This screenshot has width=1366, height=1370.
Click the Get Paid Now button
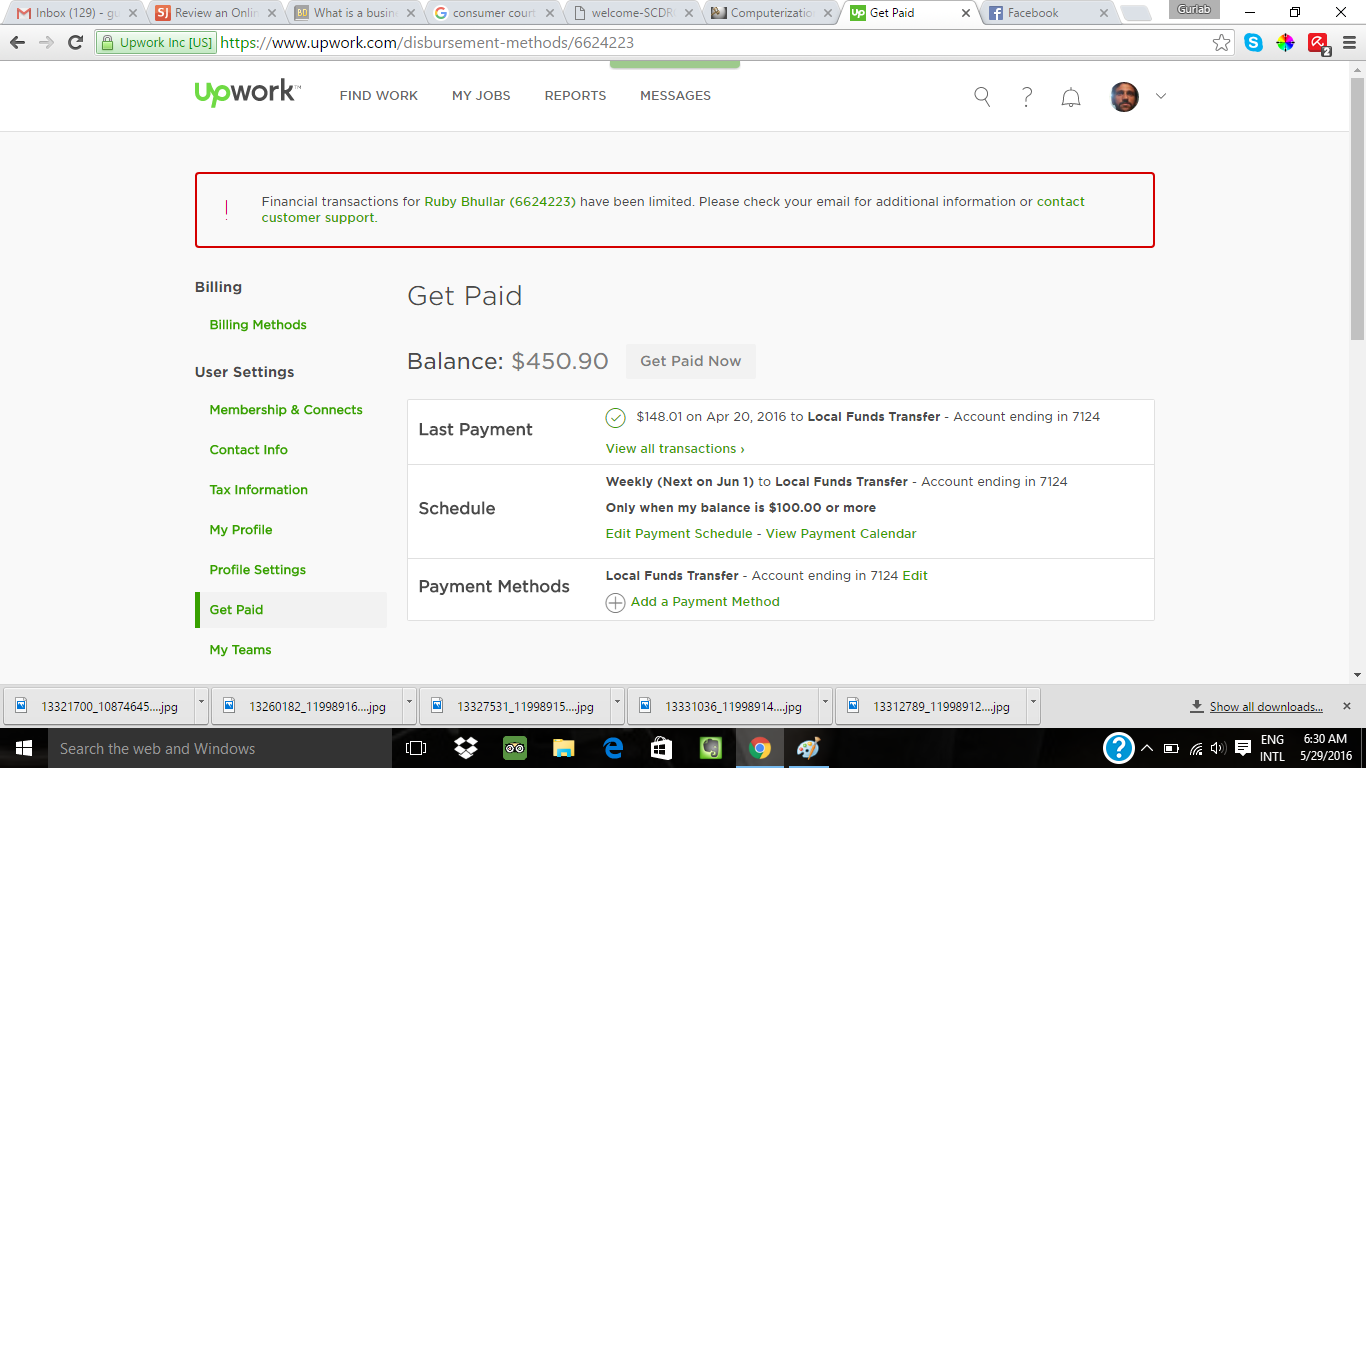[690, 361]
